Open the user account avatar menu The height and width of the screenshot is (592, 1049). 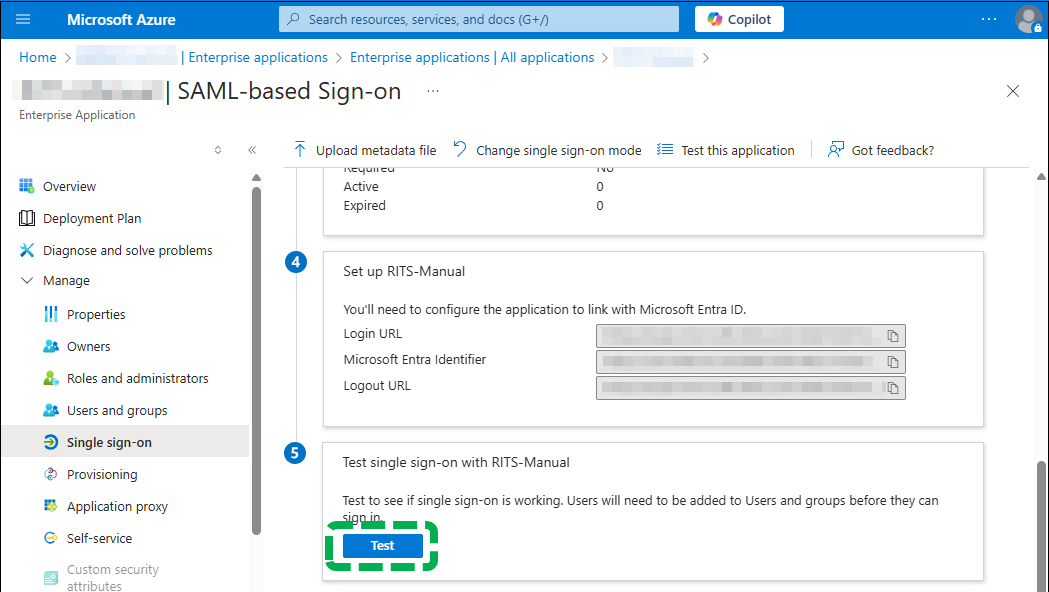[1027, 19]
